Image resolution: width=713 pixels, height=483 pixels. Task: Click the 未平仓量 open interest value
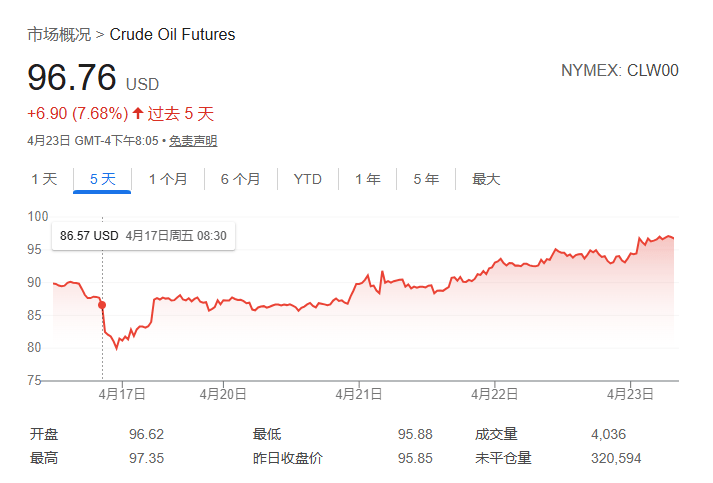coord(616,459)
